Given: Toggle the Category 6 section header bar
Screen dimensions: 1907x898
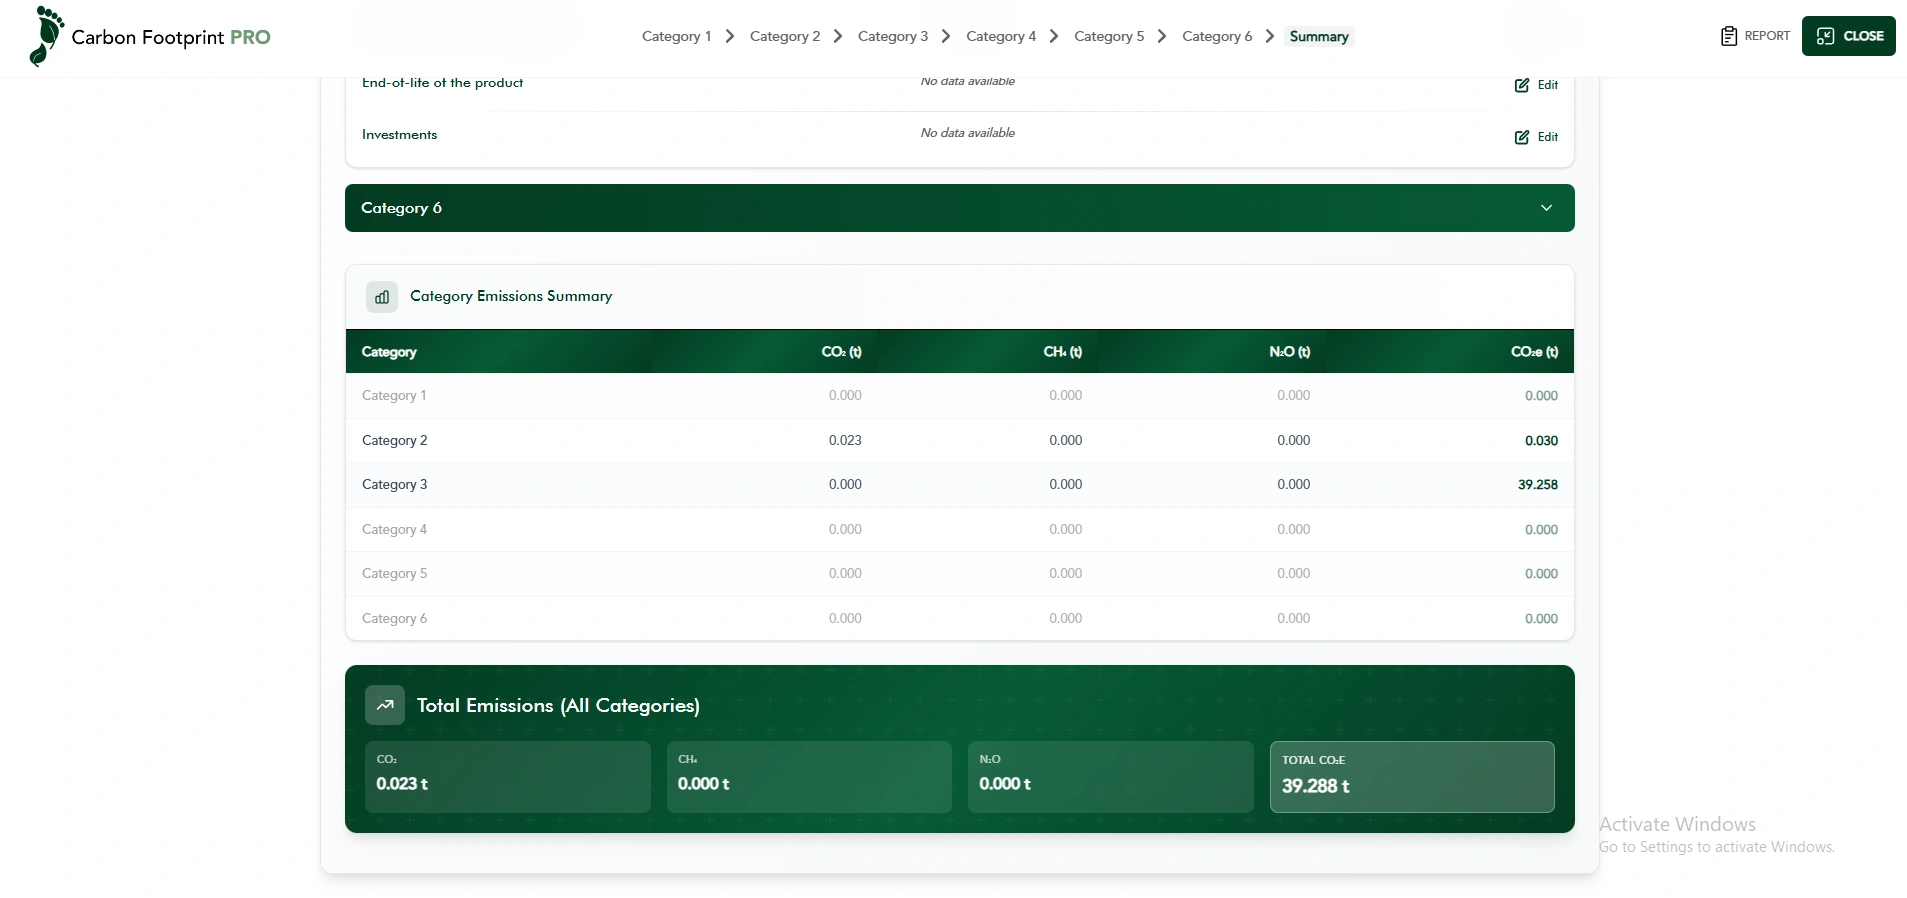Looking at the screenshot, I should coord(900,208).
